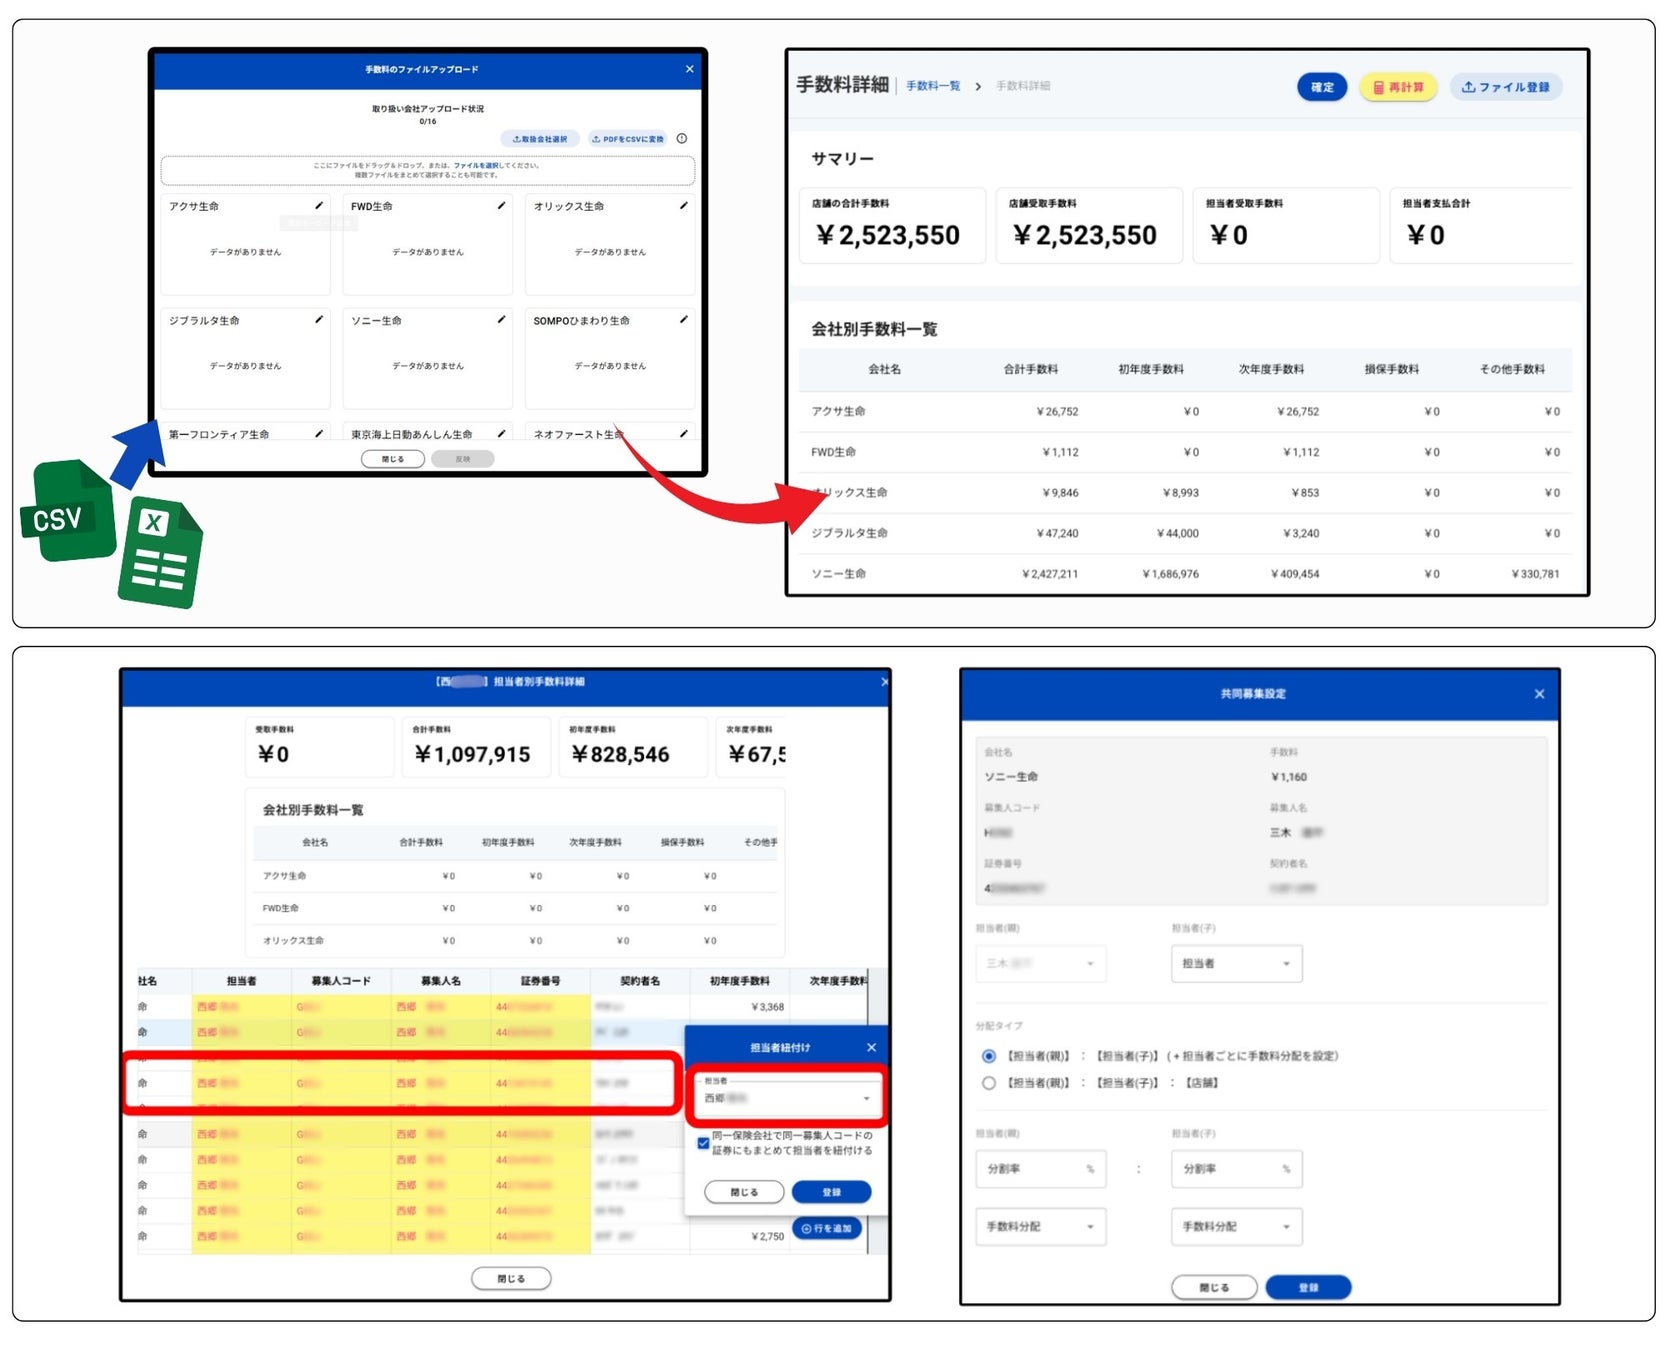
Task: Select 担当者ごとに手数料分配を設定 radio option
Action: [989, 1056]
